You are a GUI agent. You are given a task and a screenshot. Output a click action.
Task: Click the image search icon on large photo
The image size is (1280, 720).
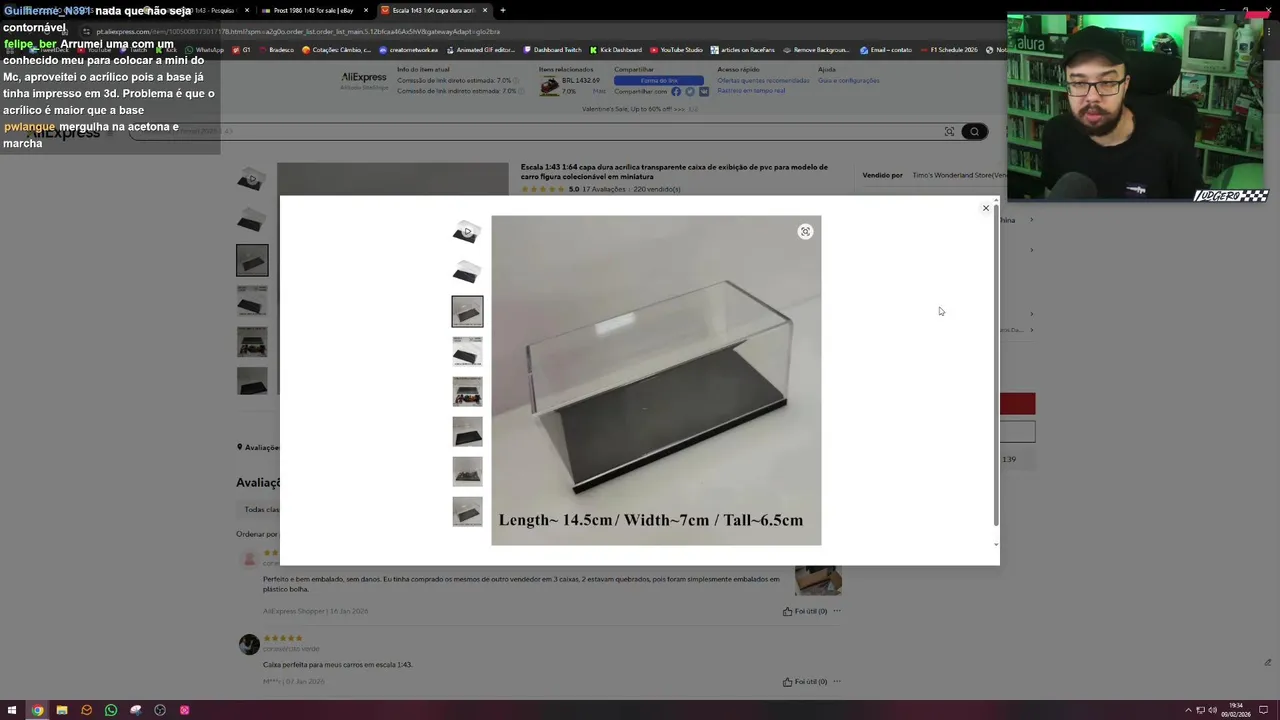click(805, 232)
